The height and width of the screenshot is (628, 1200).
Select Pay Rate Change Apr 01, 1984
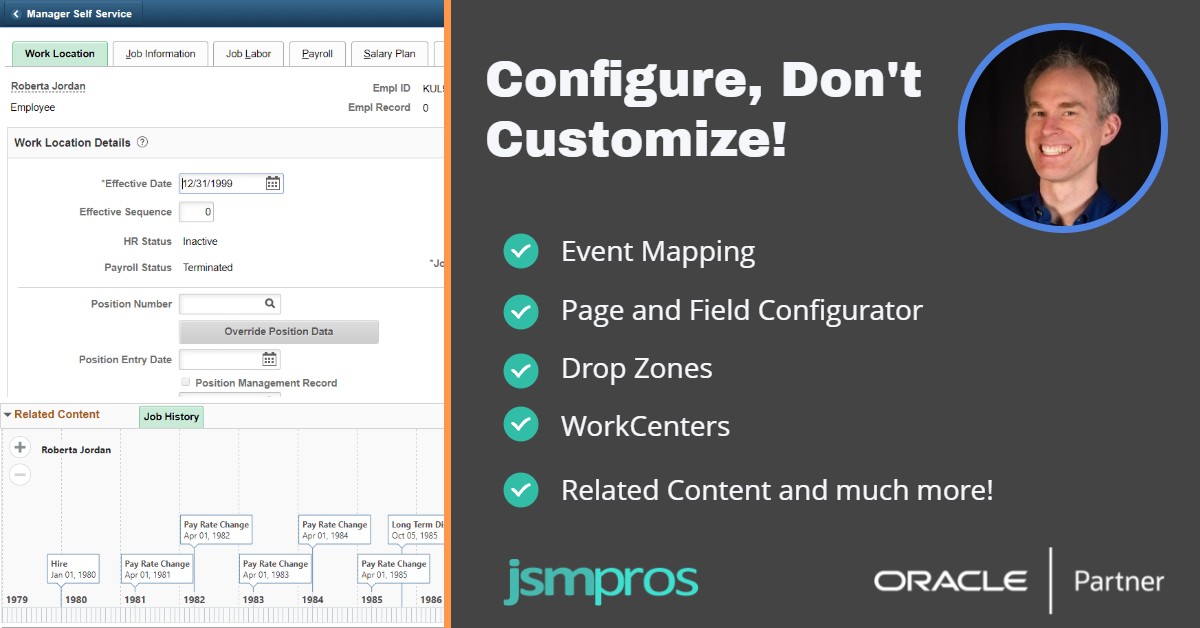click(x=334, y=529)
